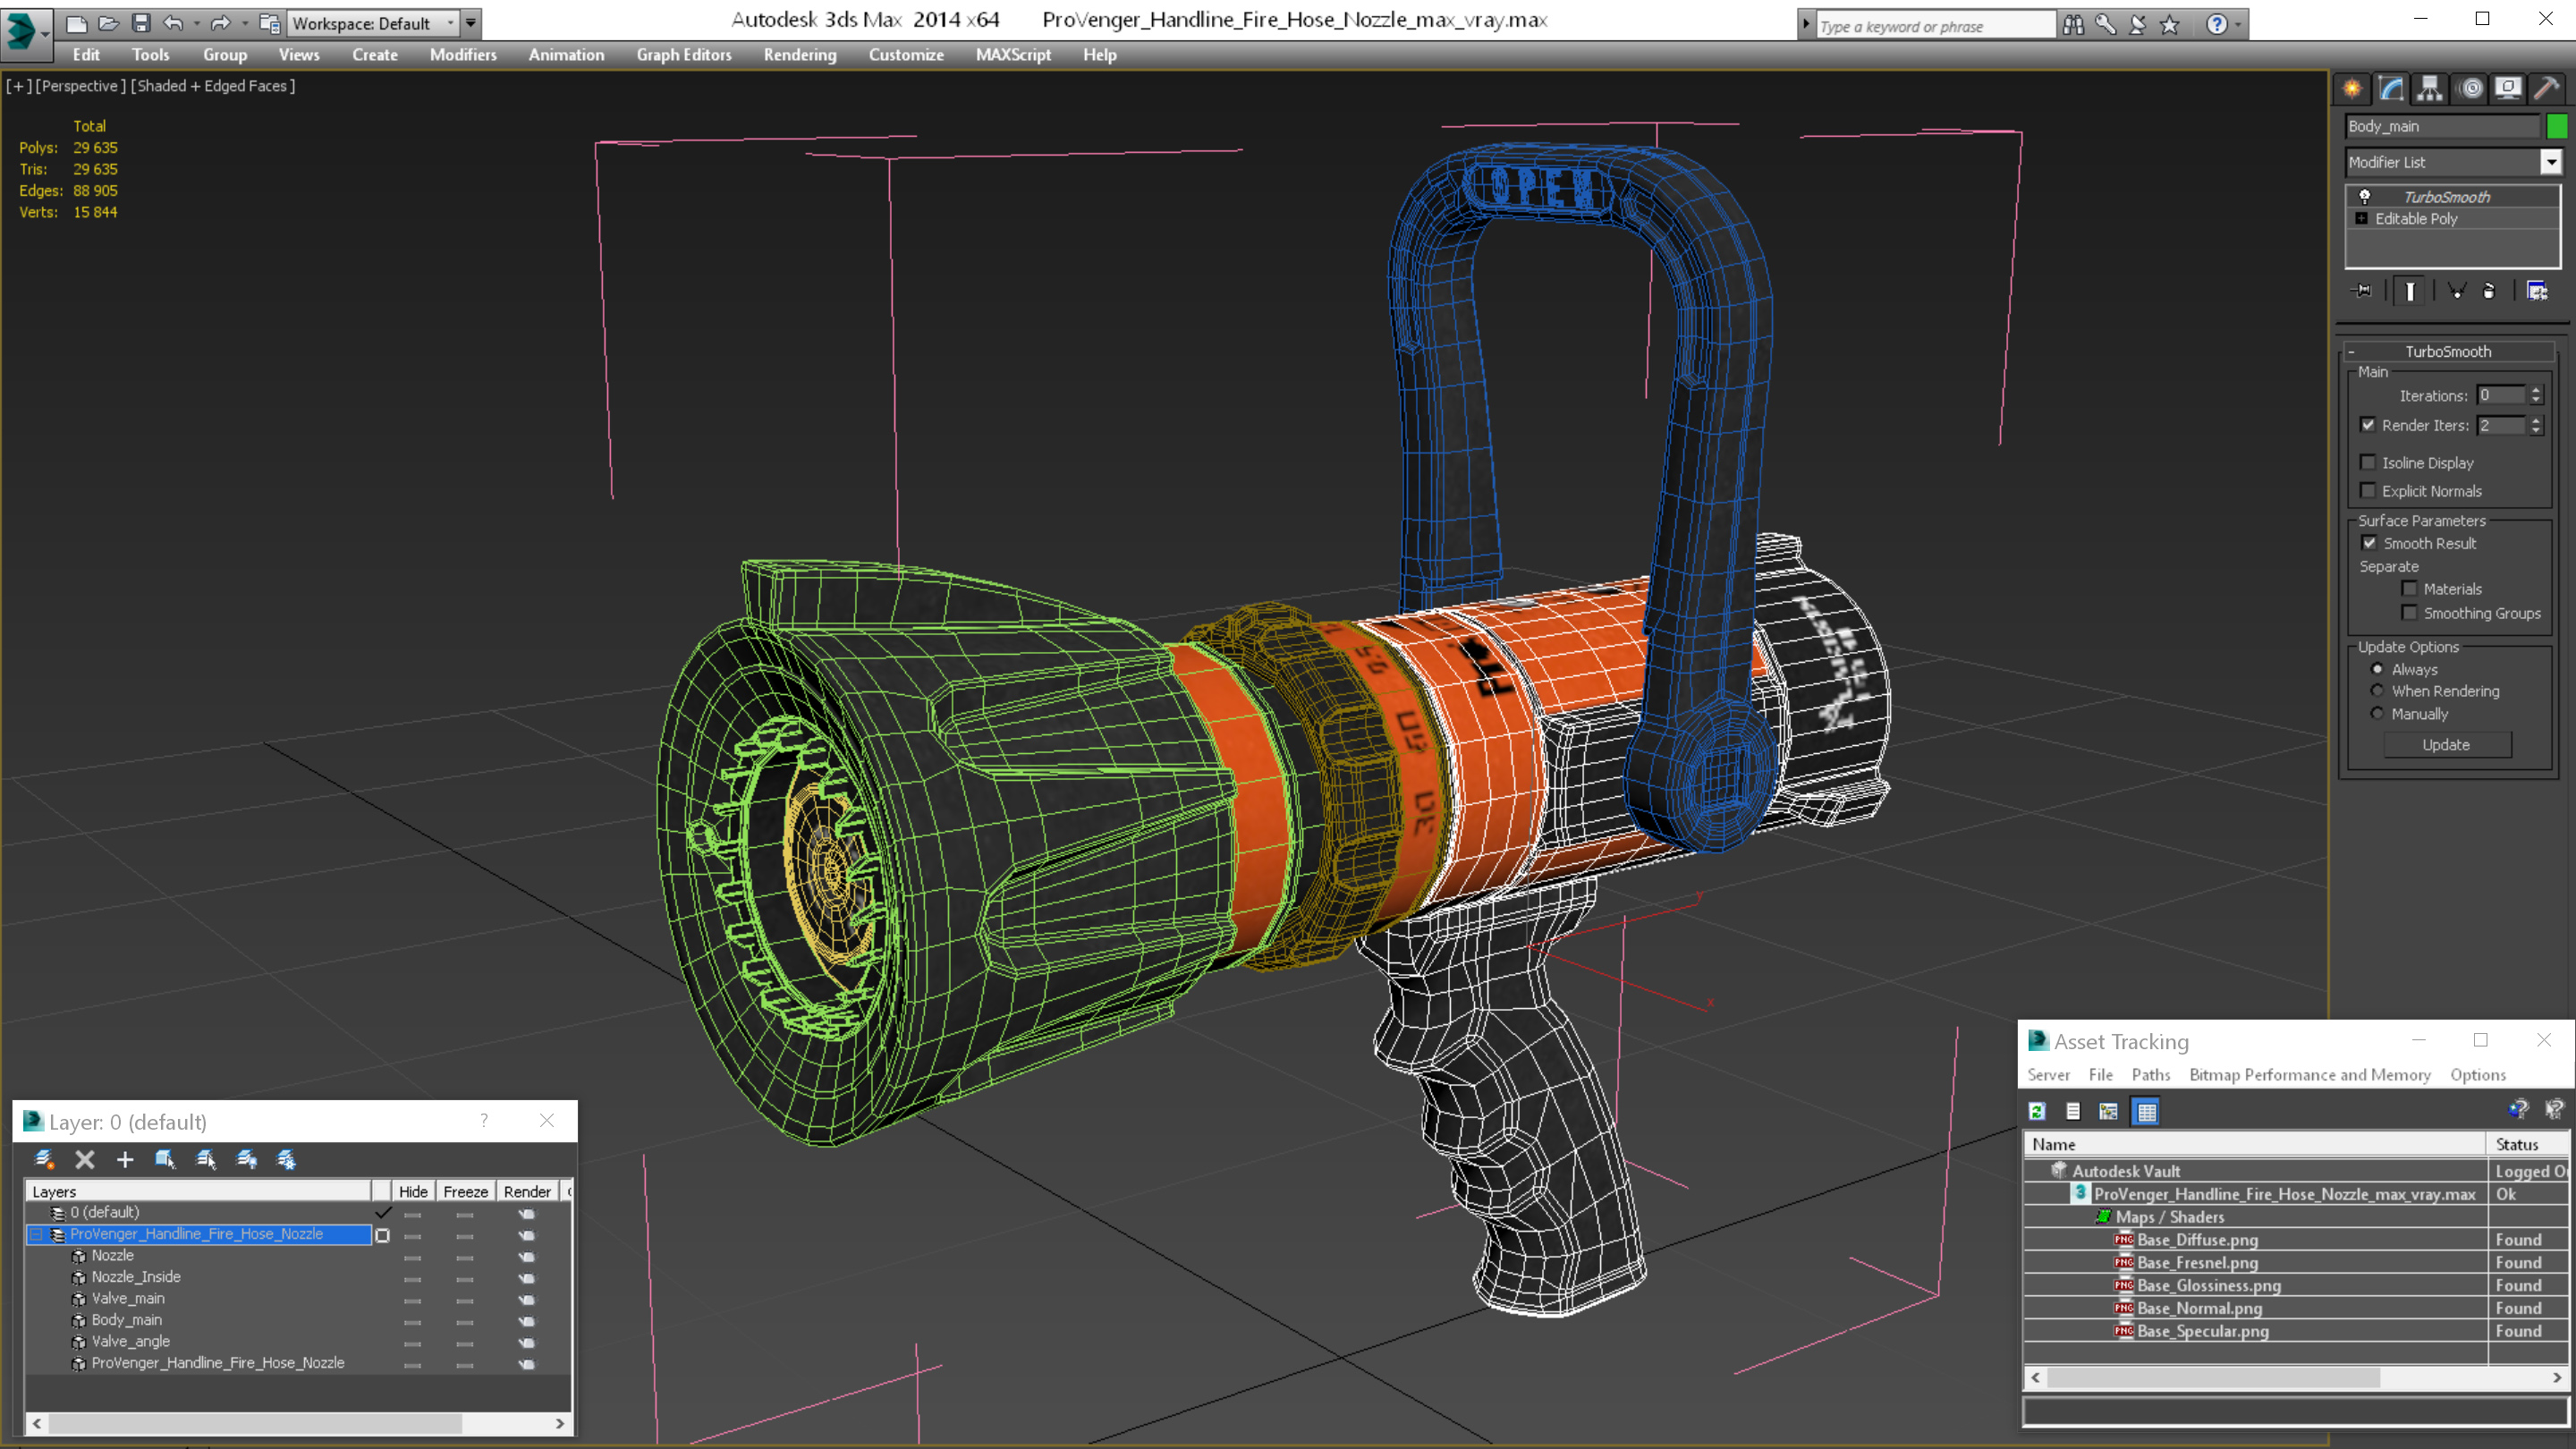Screen dimensions: 2576x1449
Task: Switch to Create panel star icon
Action: click(2352, 89)
